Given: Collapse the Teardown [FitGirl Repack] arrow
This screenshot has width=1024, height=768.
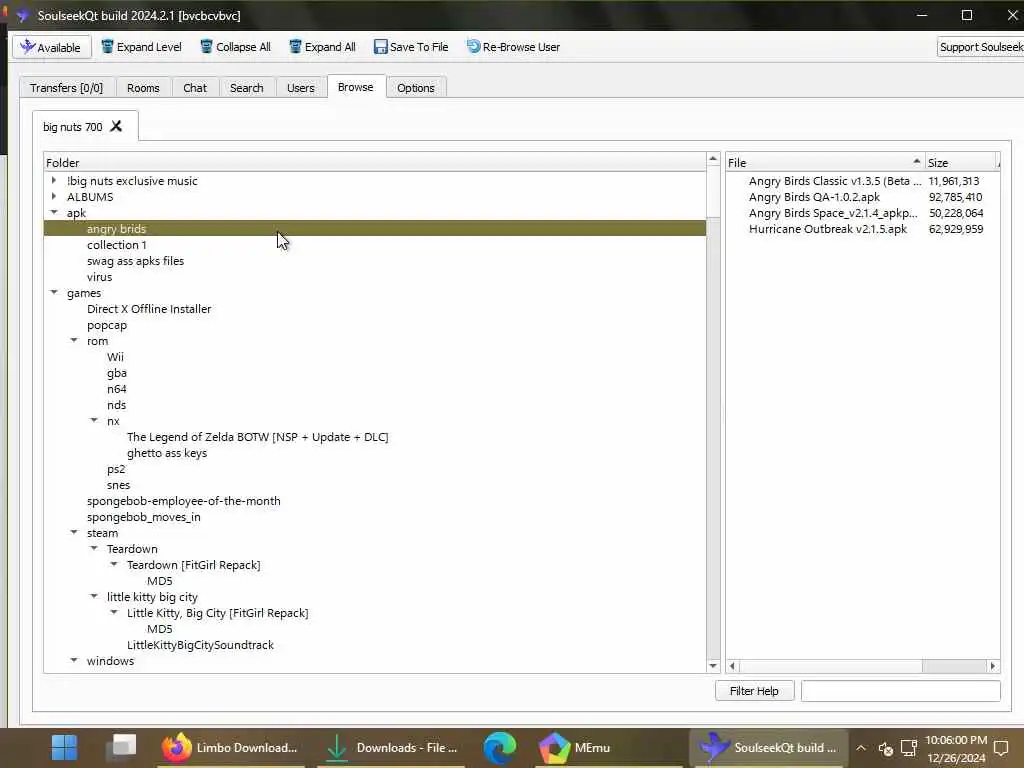Looking at the screenshot, I should pos(114,564).
